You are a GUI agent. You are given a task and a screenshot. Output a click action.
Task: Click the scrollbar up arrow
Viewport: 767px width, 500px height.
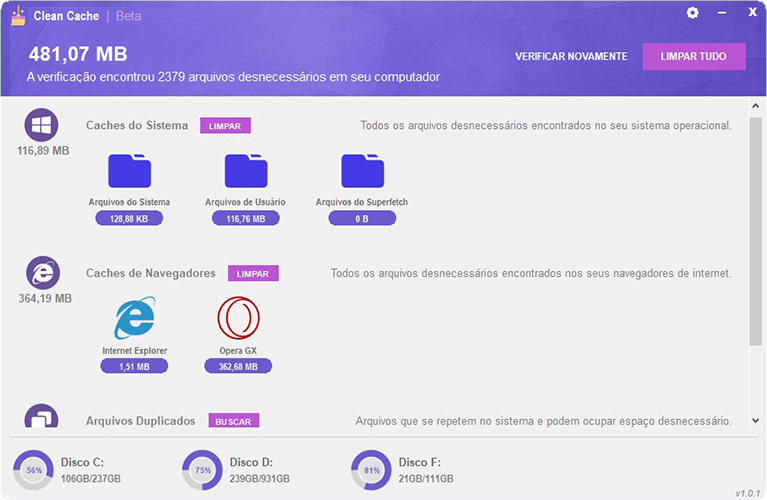(x=755, y=106)
